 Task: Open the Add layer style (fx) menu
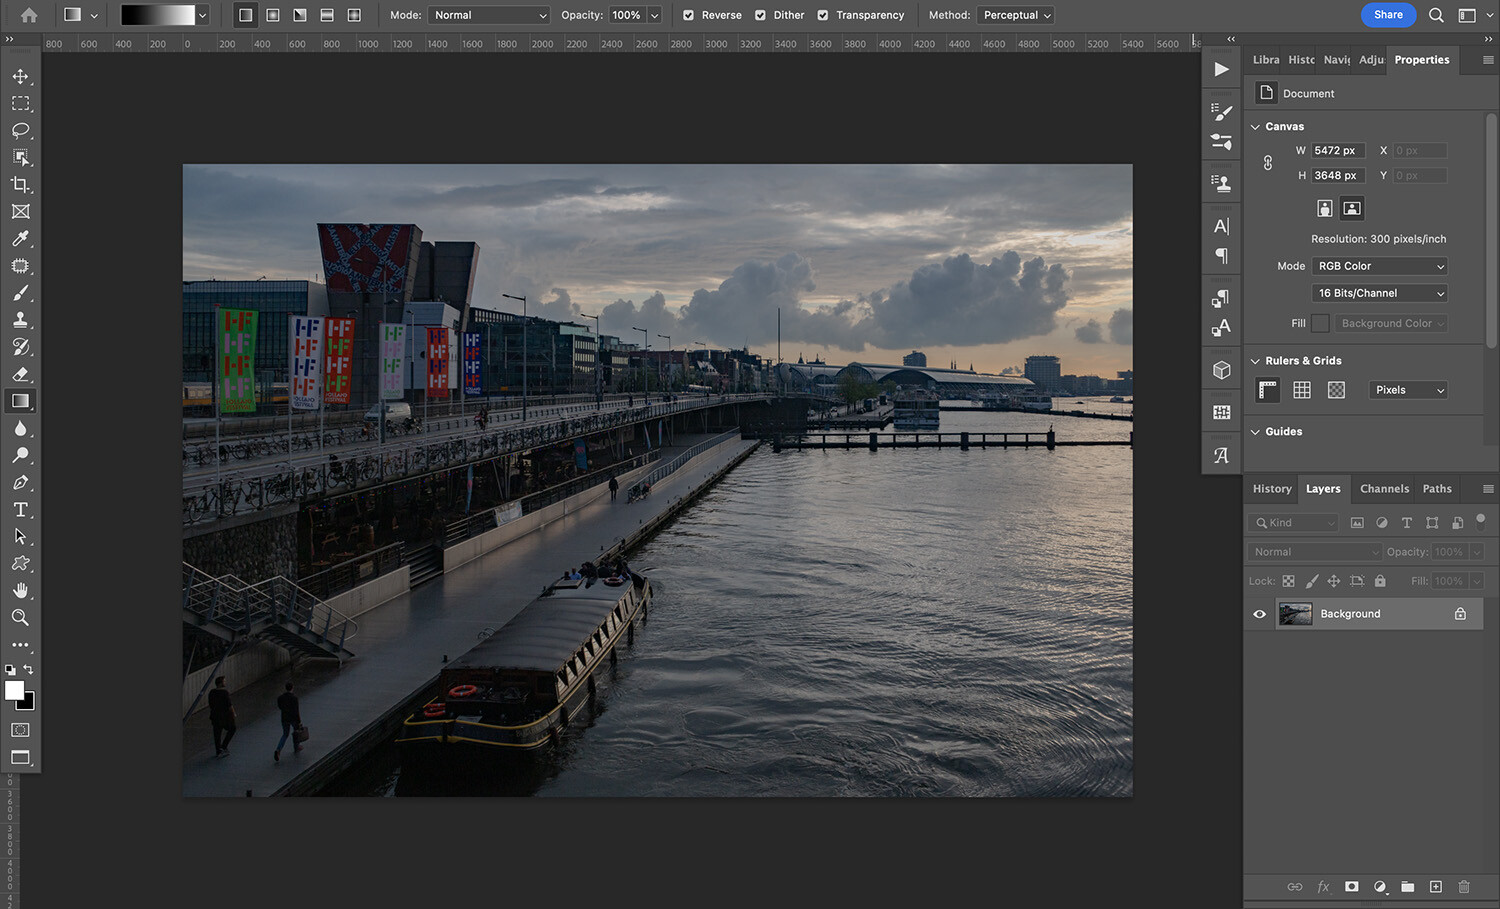point(1323,887)
